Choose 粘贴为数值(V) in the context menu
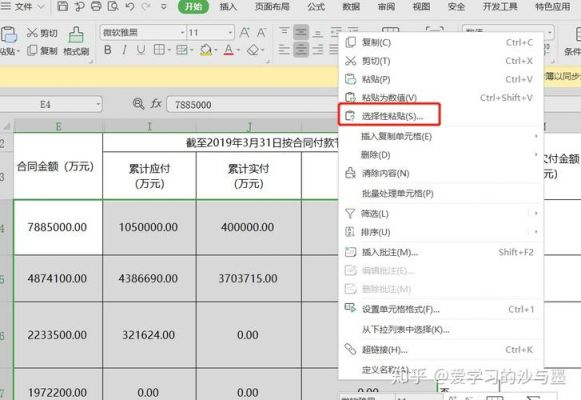The height and width of the screenshot is (400, 581). 441,97
